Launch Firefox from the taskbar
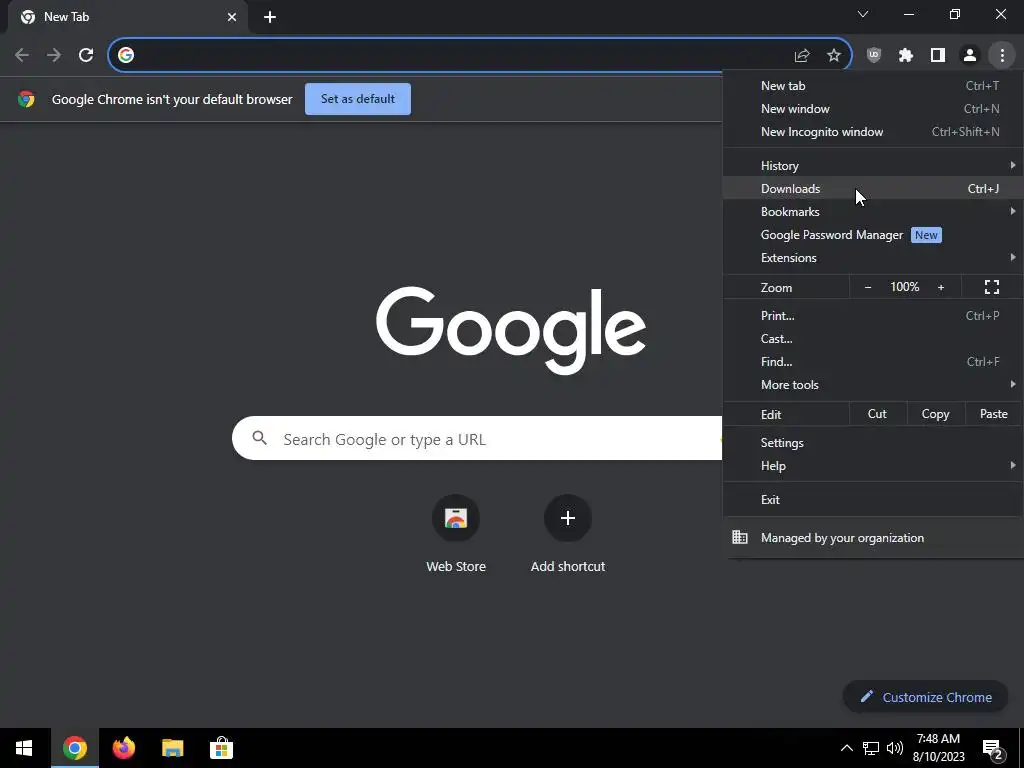This screenshot has width=1024, height=768. click(x=123, y=748)
